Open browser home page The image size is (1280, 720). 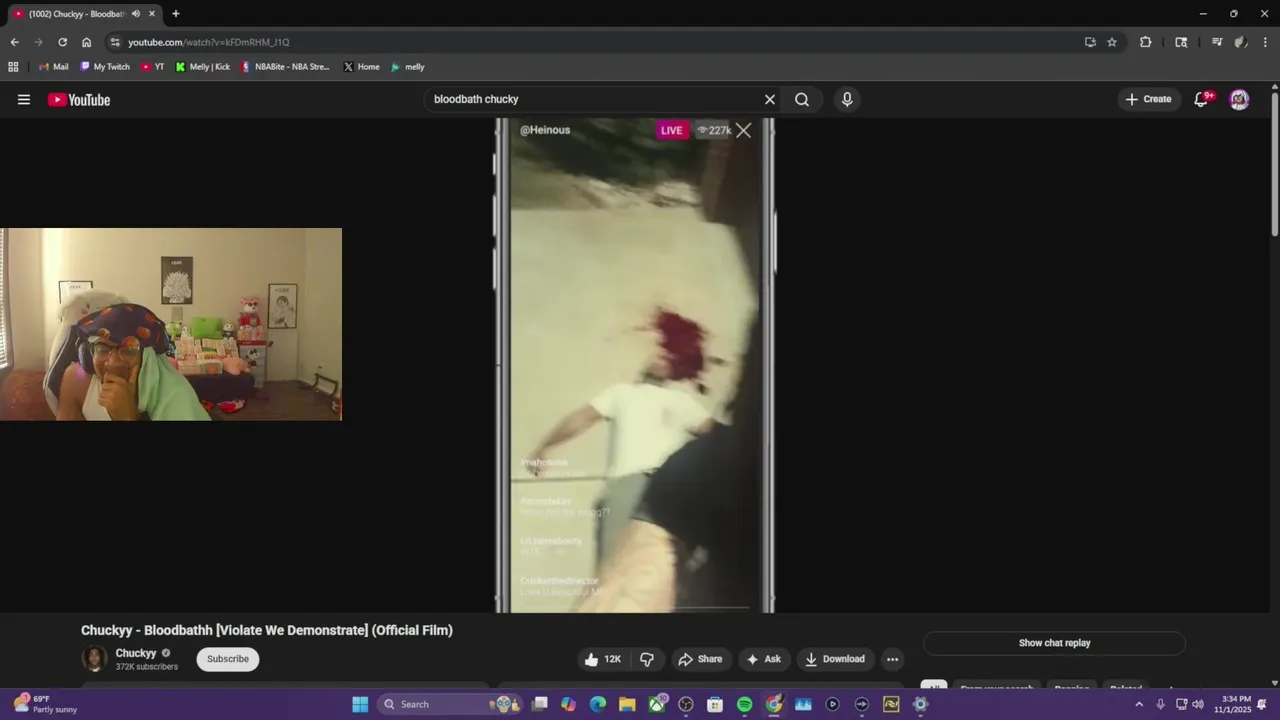pyautogui.click(x=87, y=42)
